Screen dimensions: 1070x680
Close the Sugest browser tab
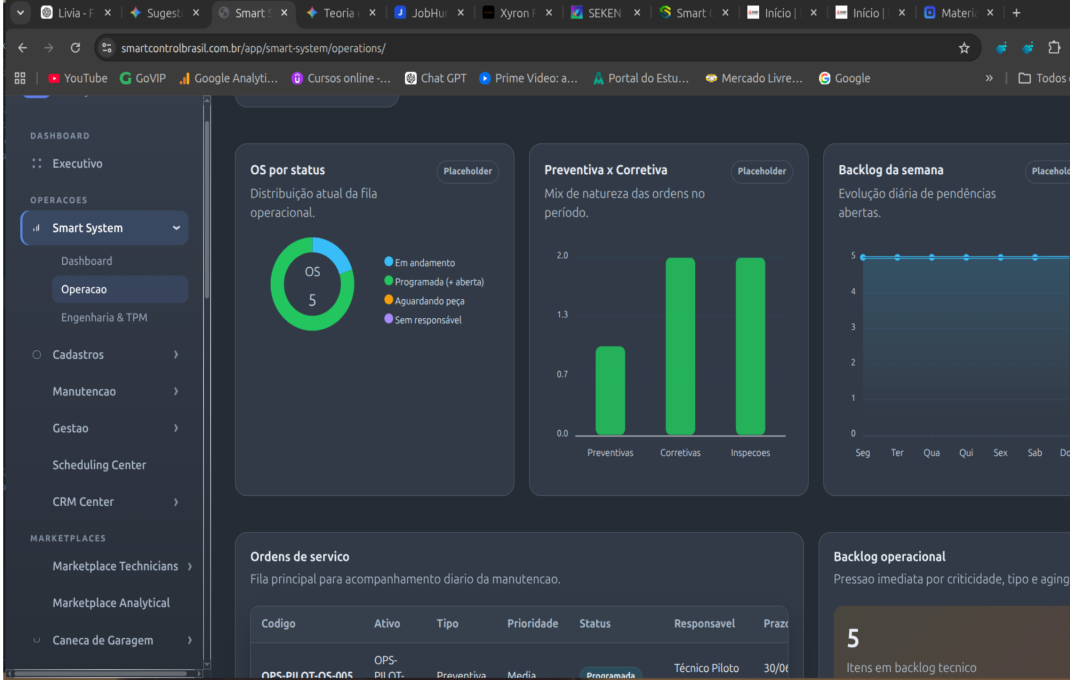point(196,13)
